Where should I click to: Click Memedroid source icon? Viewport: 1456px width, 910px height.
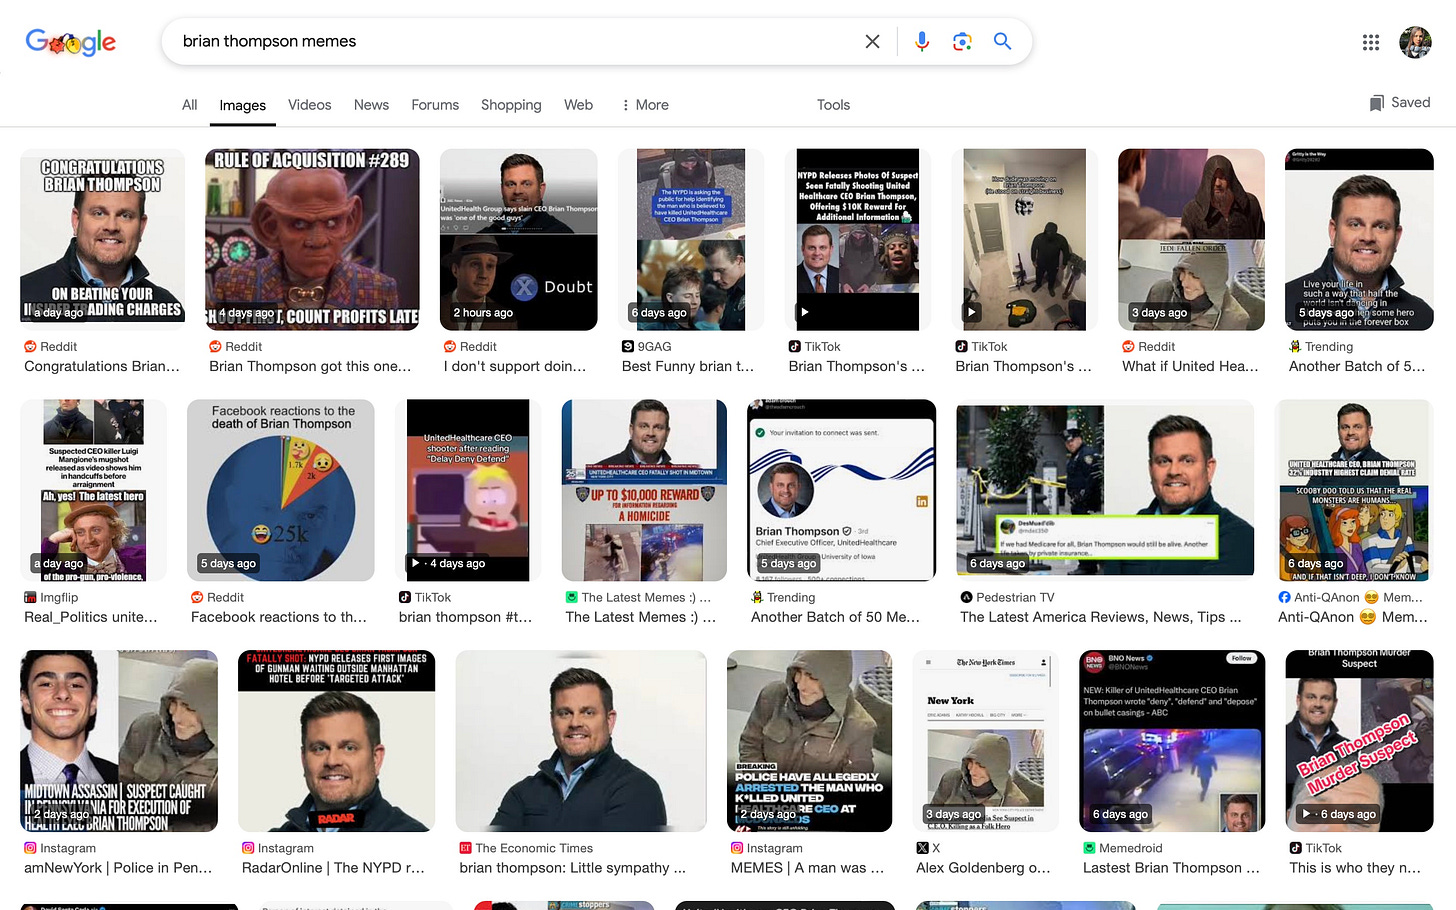[x=1090, y=848]
